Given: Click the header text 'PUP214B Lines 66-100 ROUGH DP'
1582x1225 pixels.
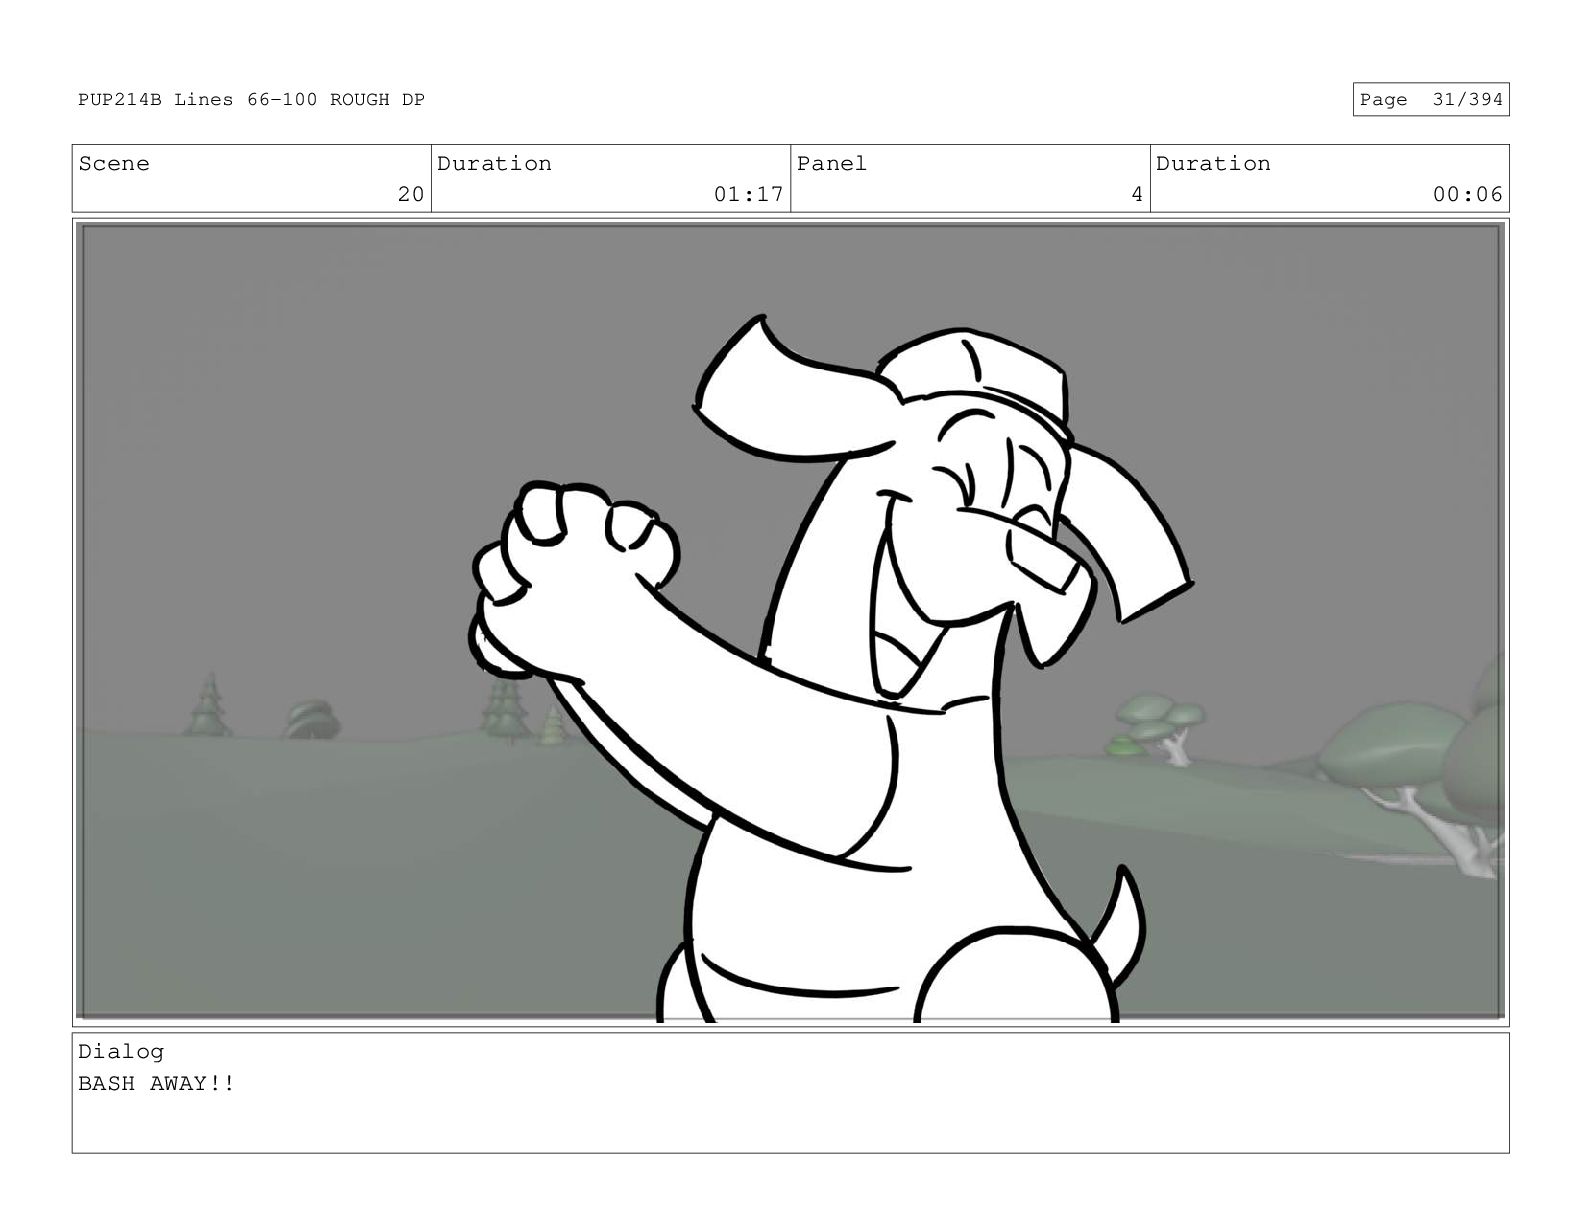Looking at the screenshot, I should (251, 100).
